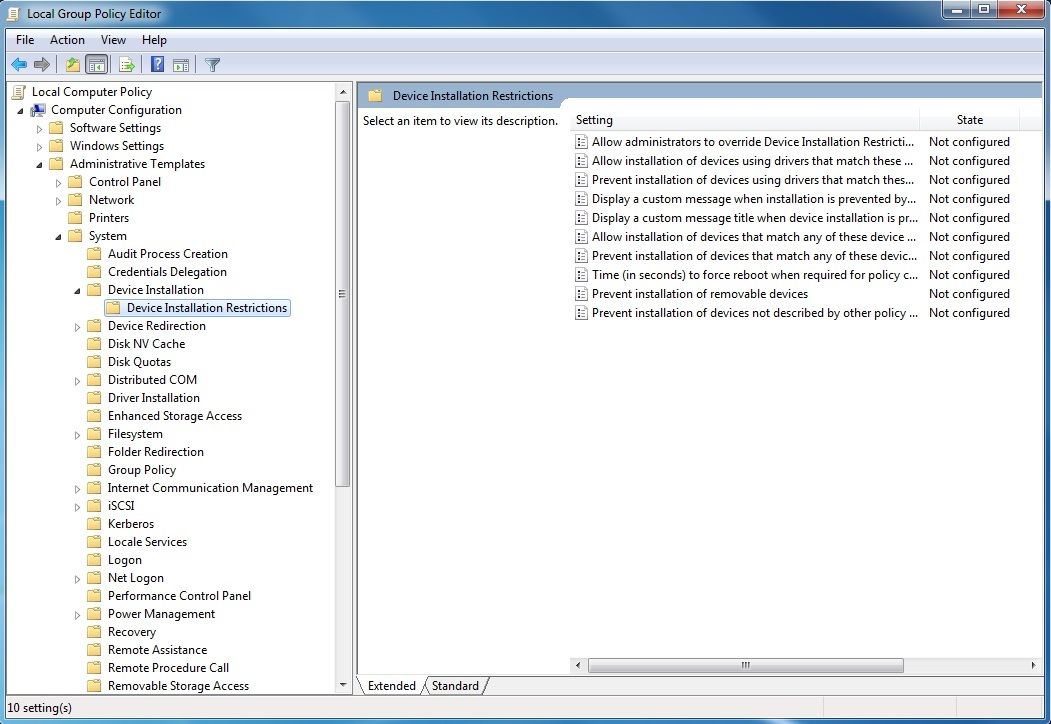Select Performance Control Panel tree item
The width and height of the screenshot is (1051, 724).
[x=180, y=595]
